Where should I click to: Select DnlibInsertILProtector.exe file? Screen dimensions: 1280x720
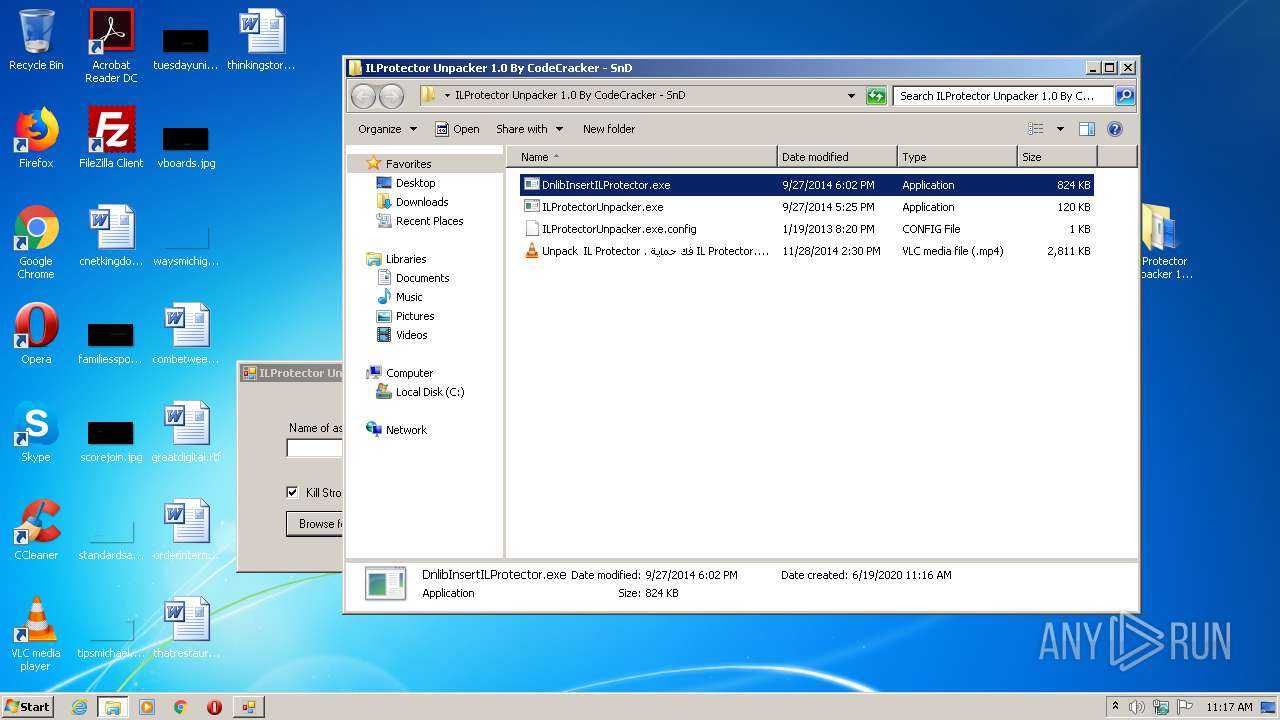pos(806,185)
